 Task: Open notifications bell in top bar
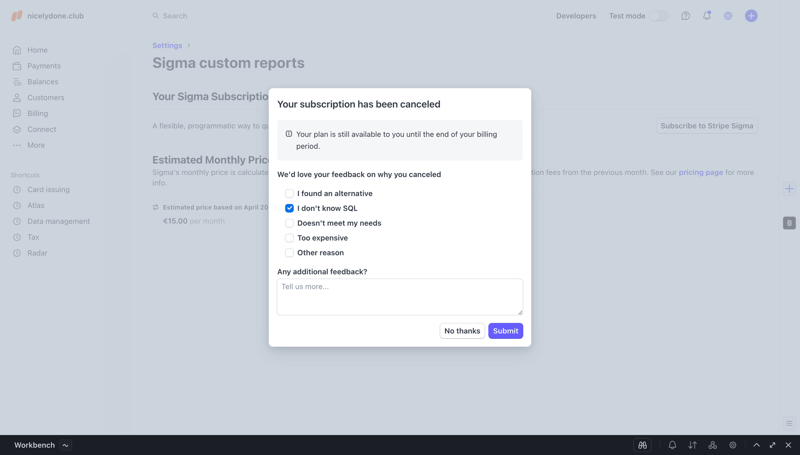[707, 16]
